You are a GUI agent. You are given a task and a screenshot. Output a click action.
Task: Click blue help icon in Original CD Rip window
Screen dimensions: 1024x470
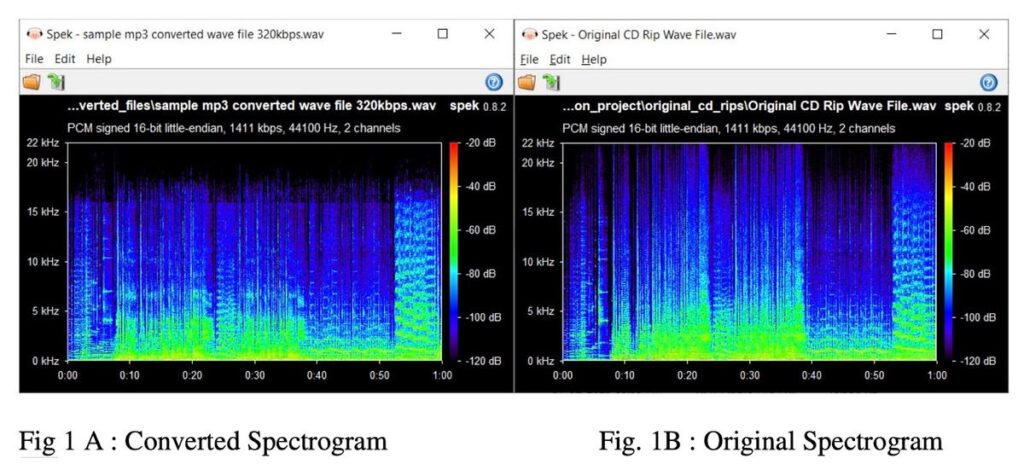point(988,82)
